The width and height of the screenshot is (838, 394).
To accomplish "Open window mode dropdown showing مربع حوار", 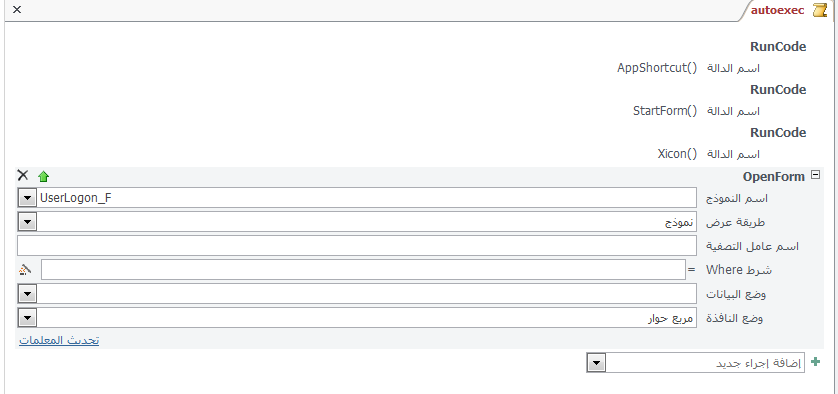I will pyautogui.click(x=27, y=318).
